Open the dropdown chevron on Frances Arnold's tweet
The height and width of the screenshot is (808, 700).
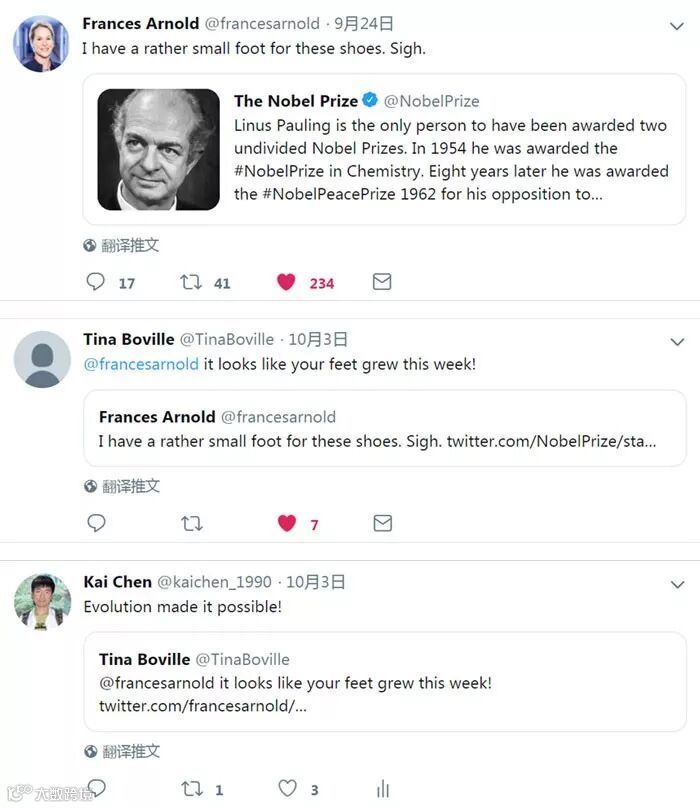676,26
